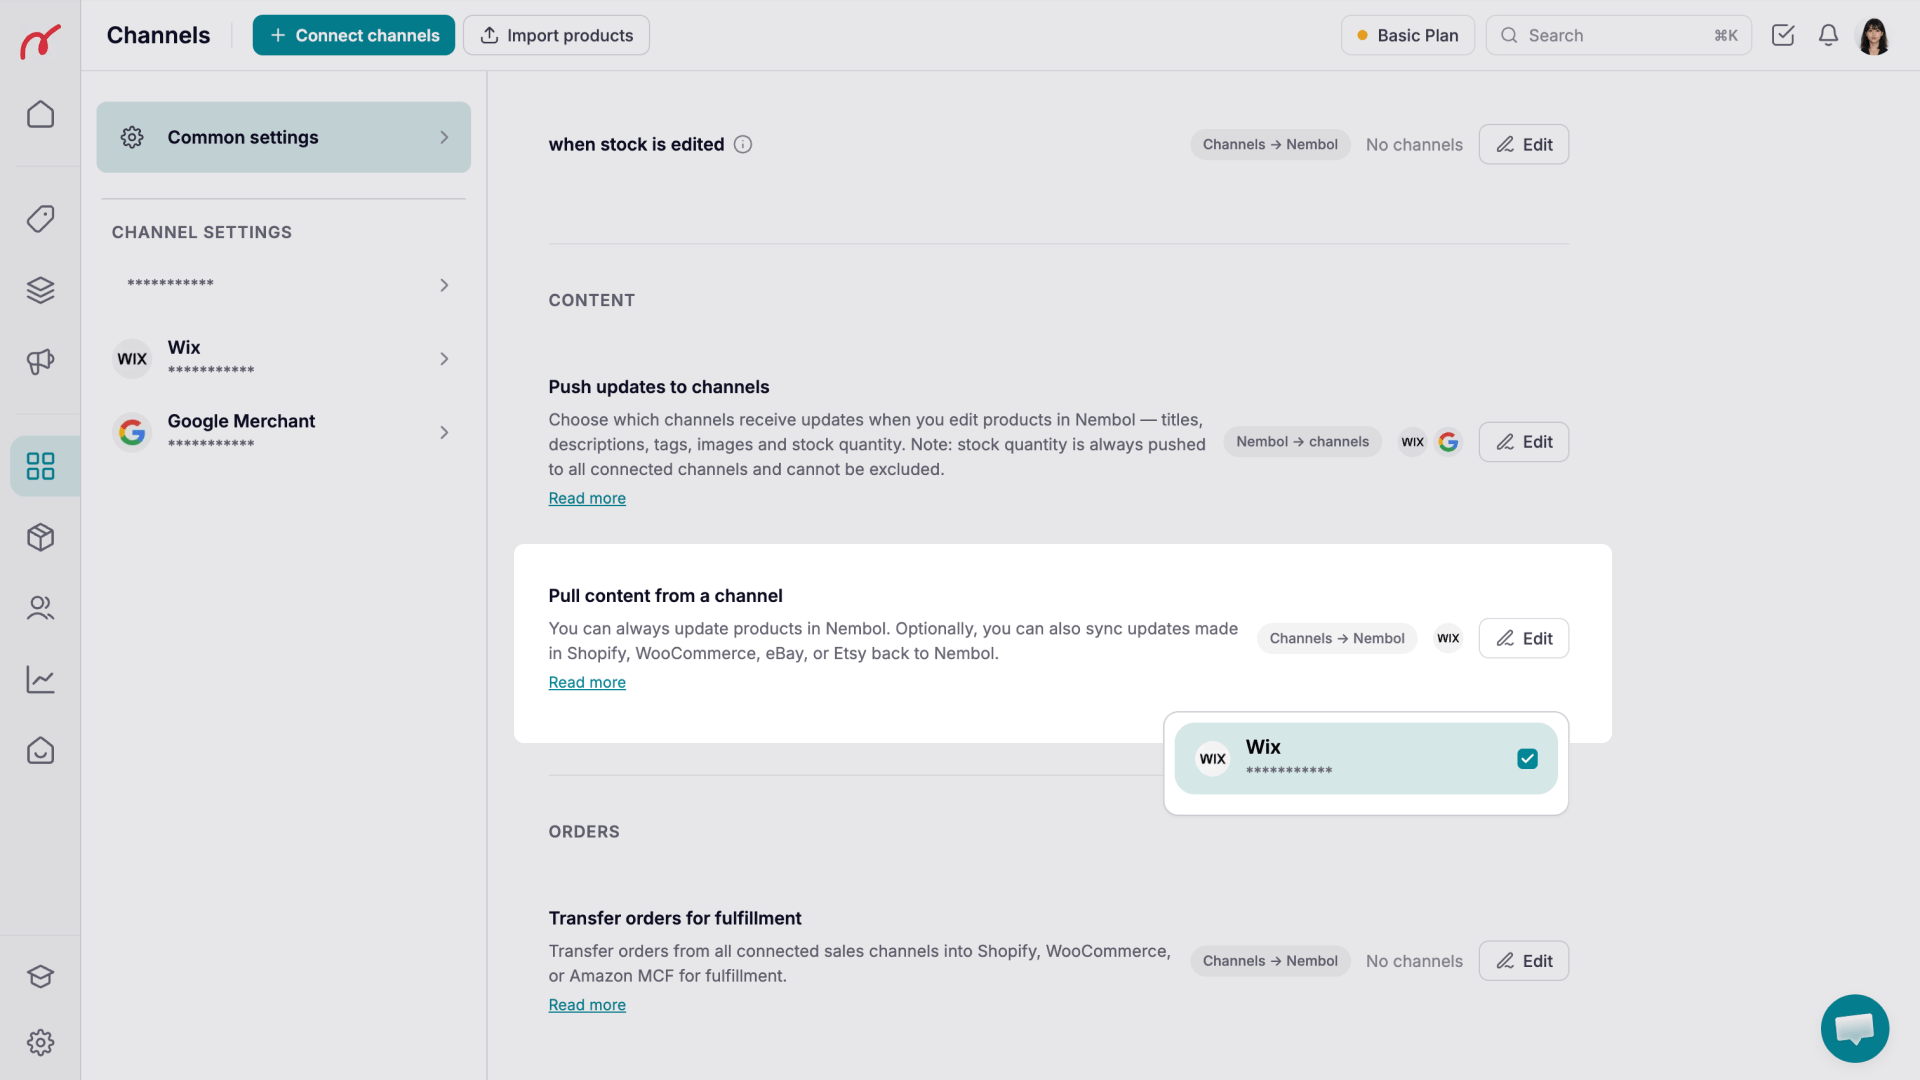Open the chat support bubble
The image size is (1920, 1080).
point(1854,1028)
